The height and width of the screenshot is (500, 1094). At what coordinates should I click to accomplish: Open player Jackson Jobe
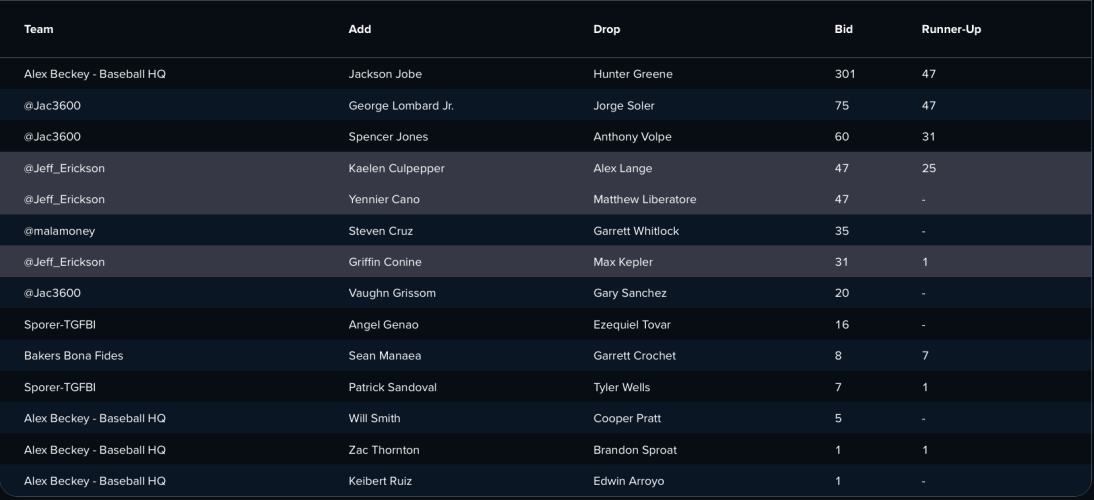click(x=385, y=74)
